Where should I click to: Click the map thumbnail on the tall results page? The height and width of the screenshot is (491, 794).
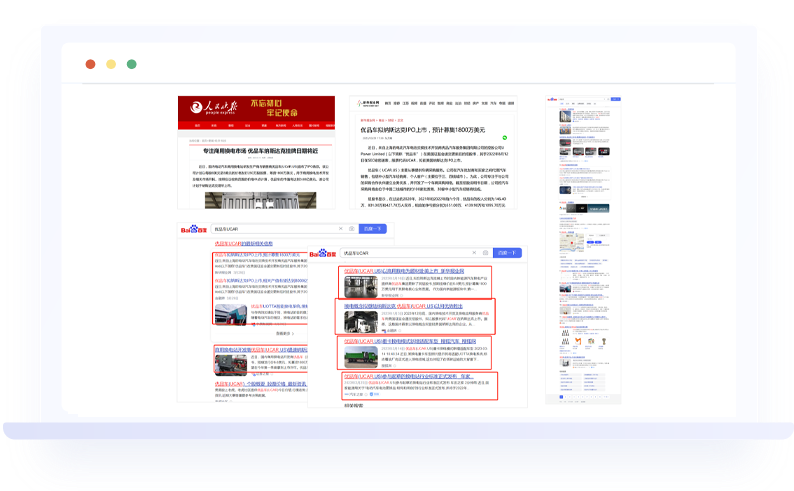pos(572,242)
